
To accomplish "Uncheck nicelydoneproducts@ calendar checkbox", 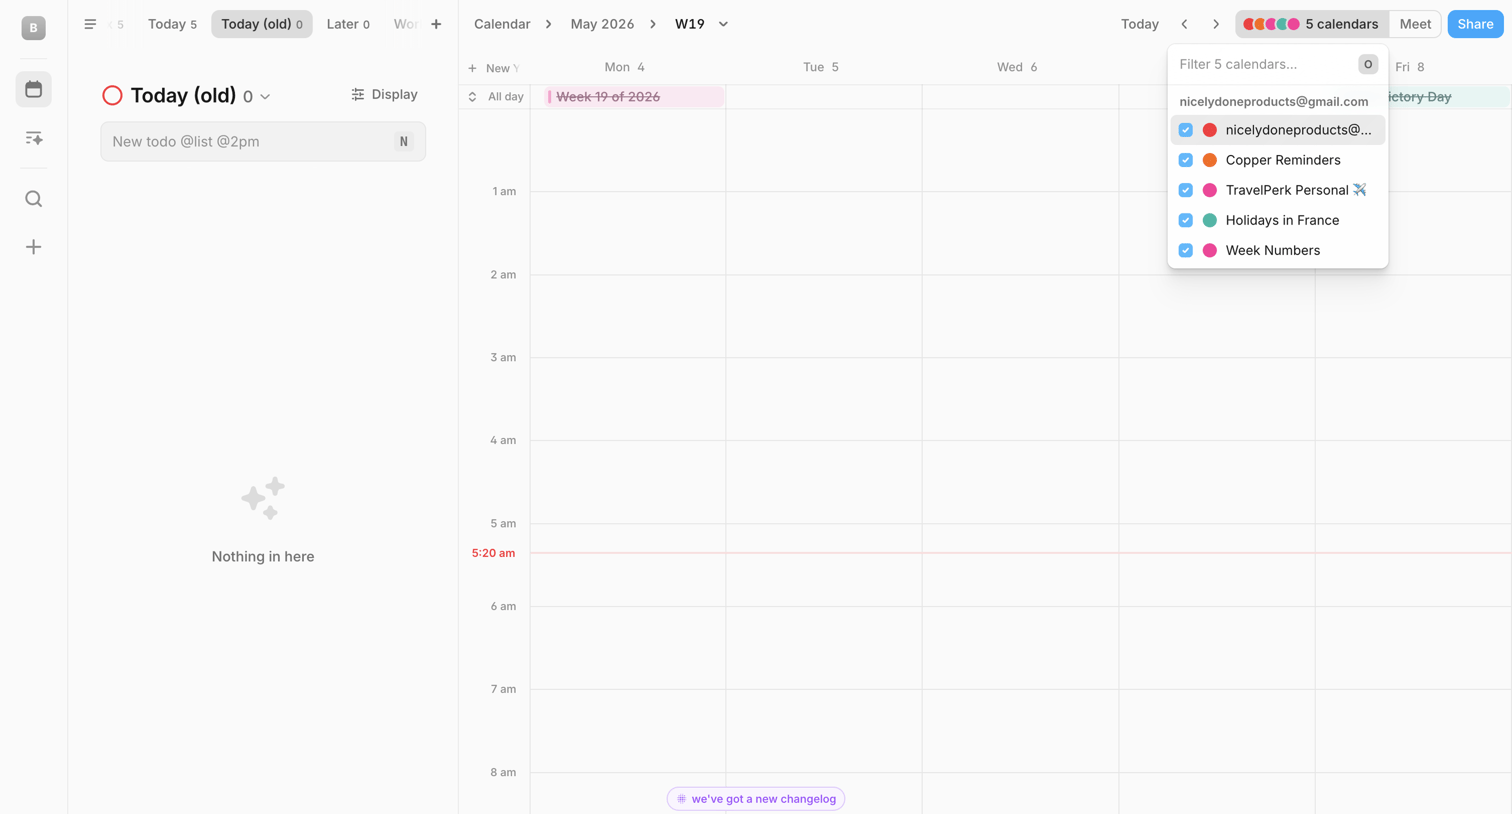I will 1185,130.
